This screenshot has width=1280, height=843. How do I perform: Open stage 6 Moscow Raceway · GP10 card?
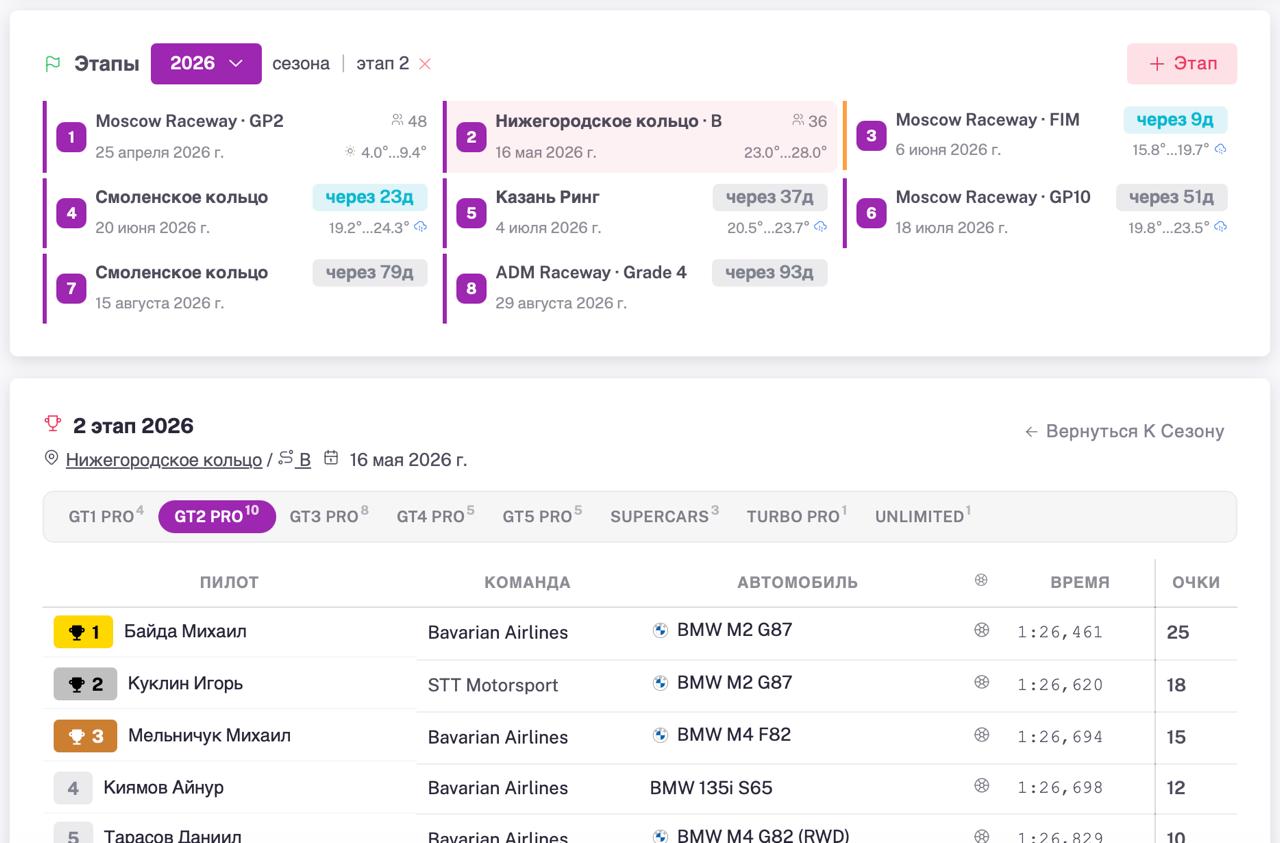1041,212
